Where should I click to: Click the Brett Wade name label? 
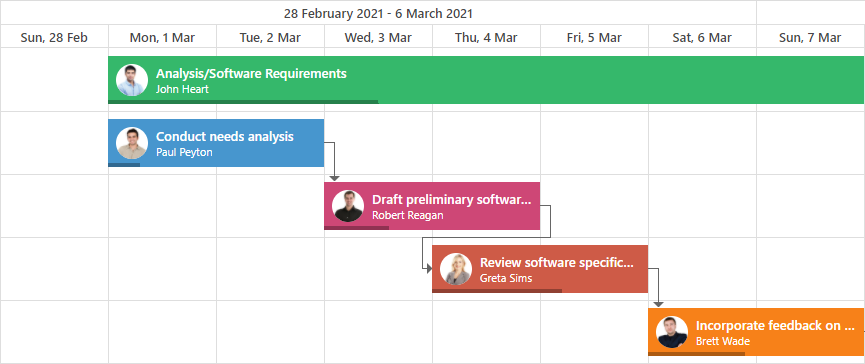[723, 341]
